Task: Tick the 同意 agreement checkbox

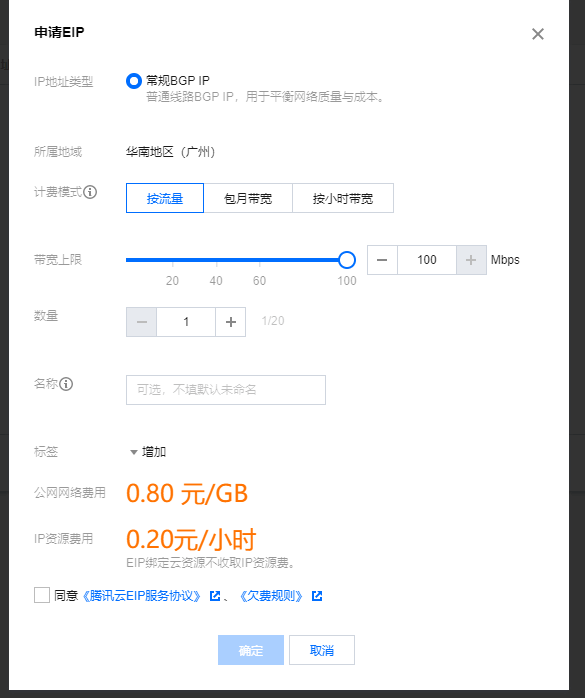Action: click(42, 595)
